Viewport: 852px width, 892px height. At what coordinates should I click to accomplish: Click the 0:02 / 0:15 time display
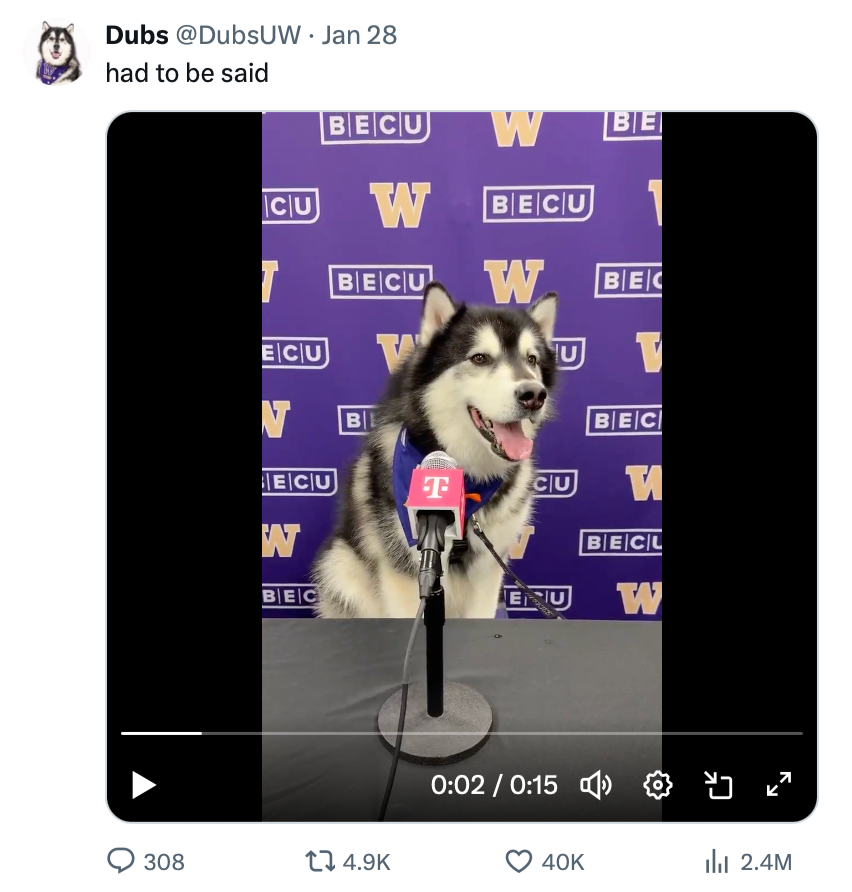(x=494, y=785)
